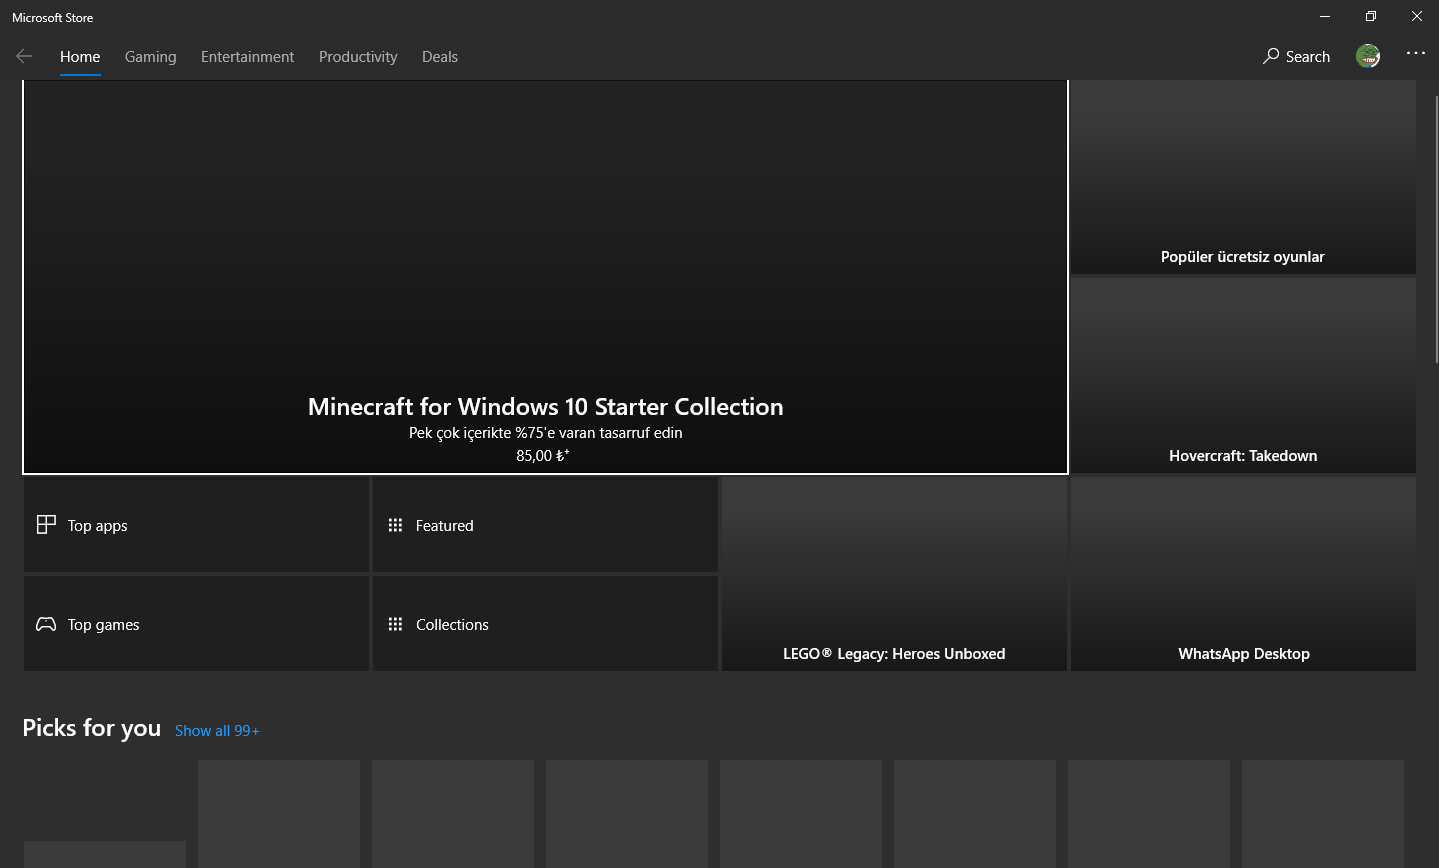The width and height of the screenshot is (1439, 868).
Task: Click the Picks for you heading
Action: (92, 728)
